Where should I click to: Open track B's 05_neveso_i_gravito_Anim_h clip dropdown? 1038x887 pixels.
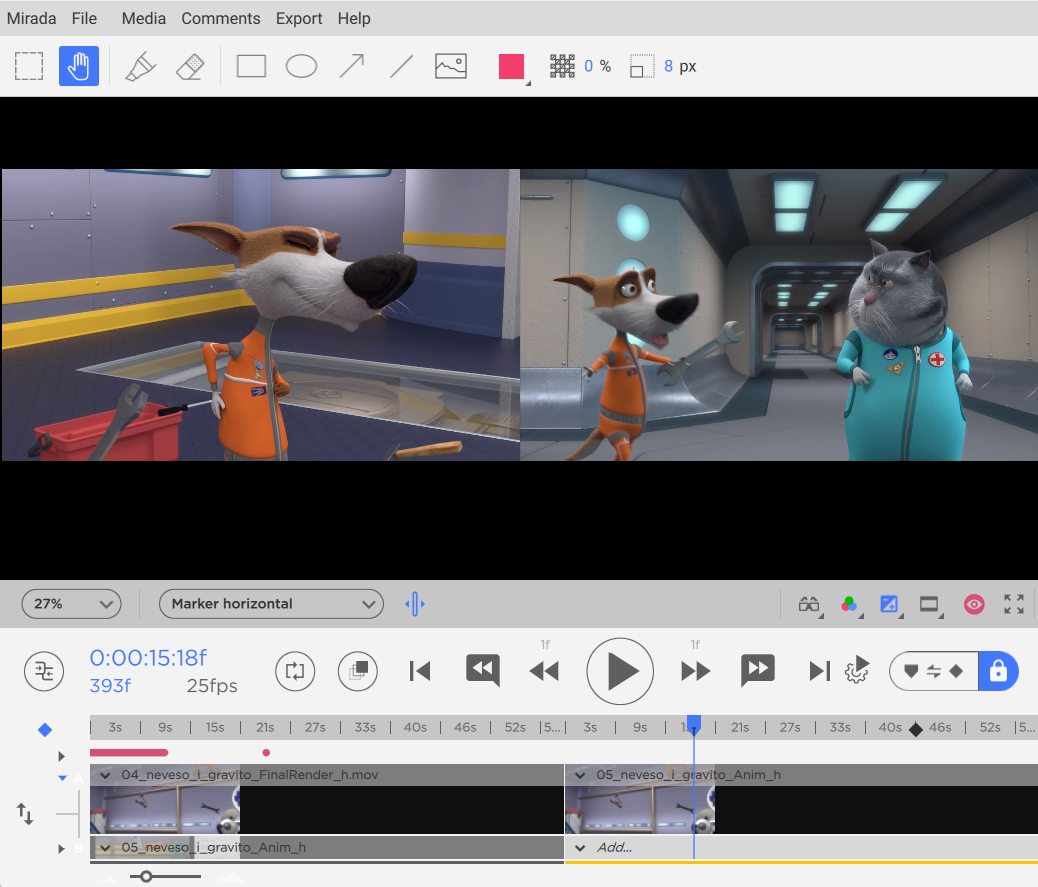click(x=105, y=848)
